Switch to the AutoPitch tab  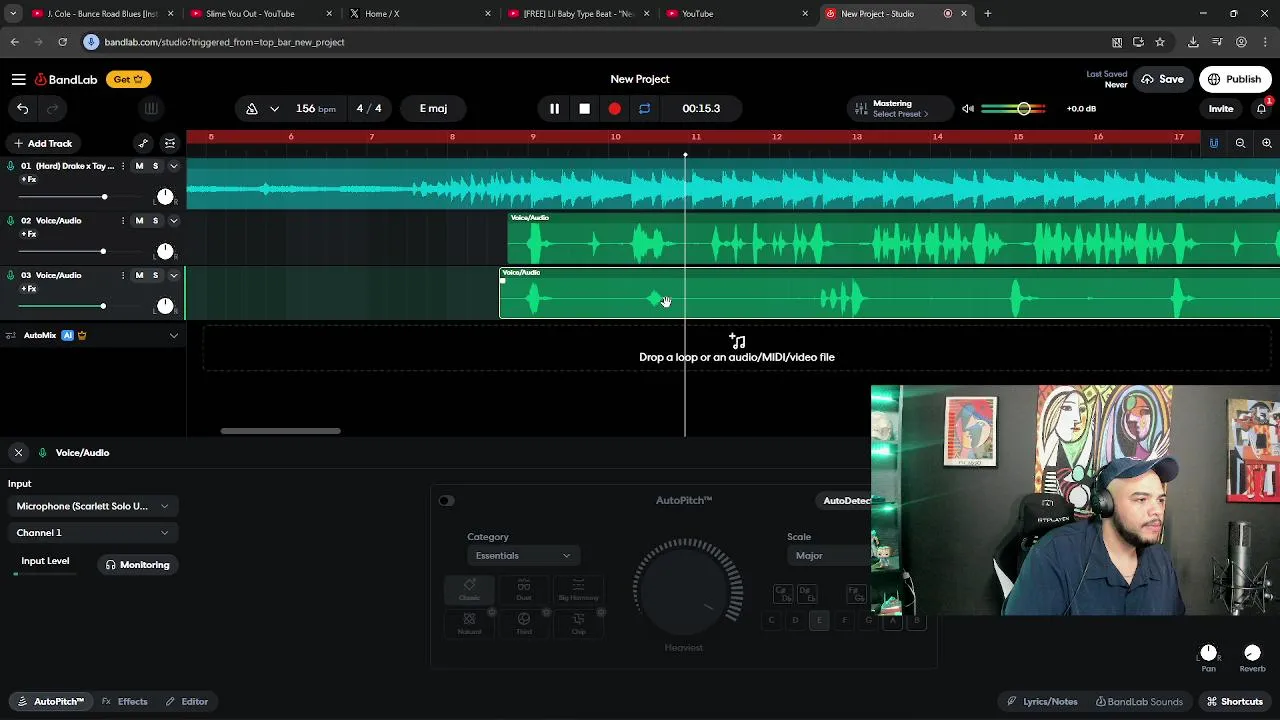pyautogui.click(x=52, y=702)
